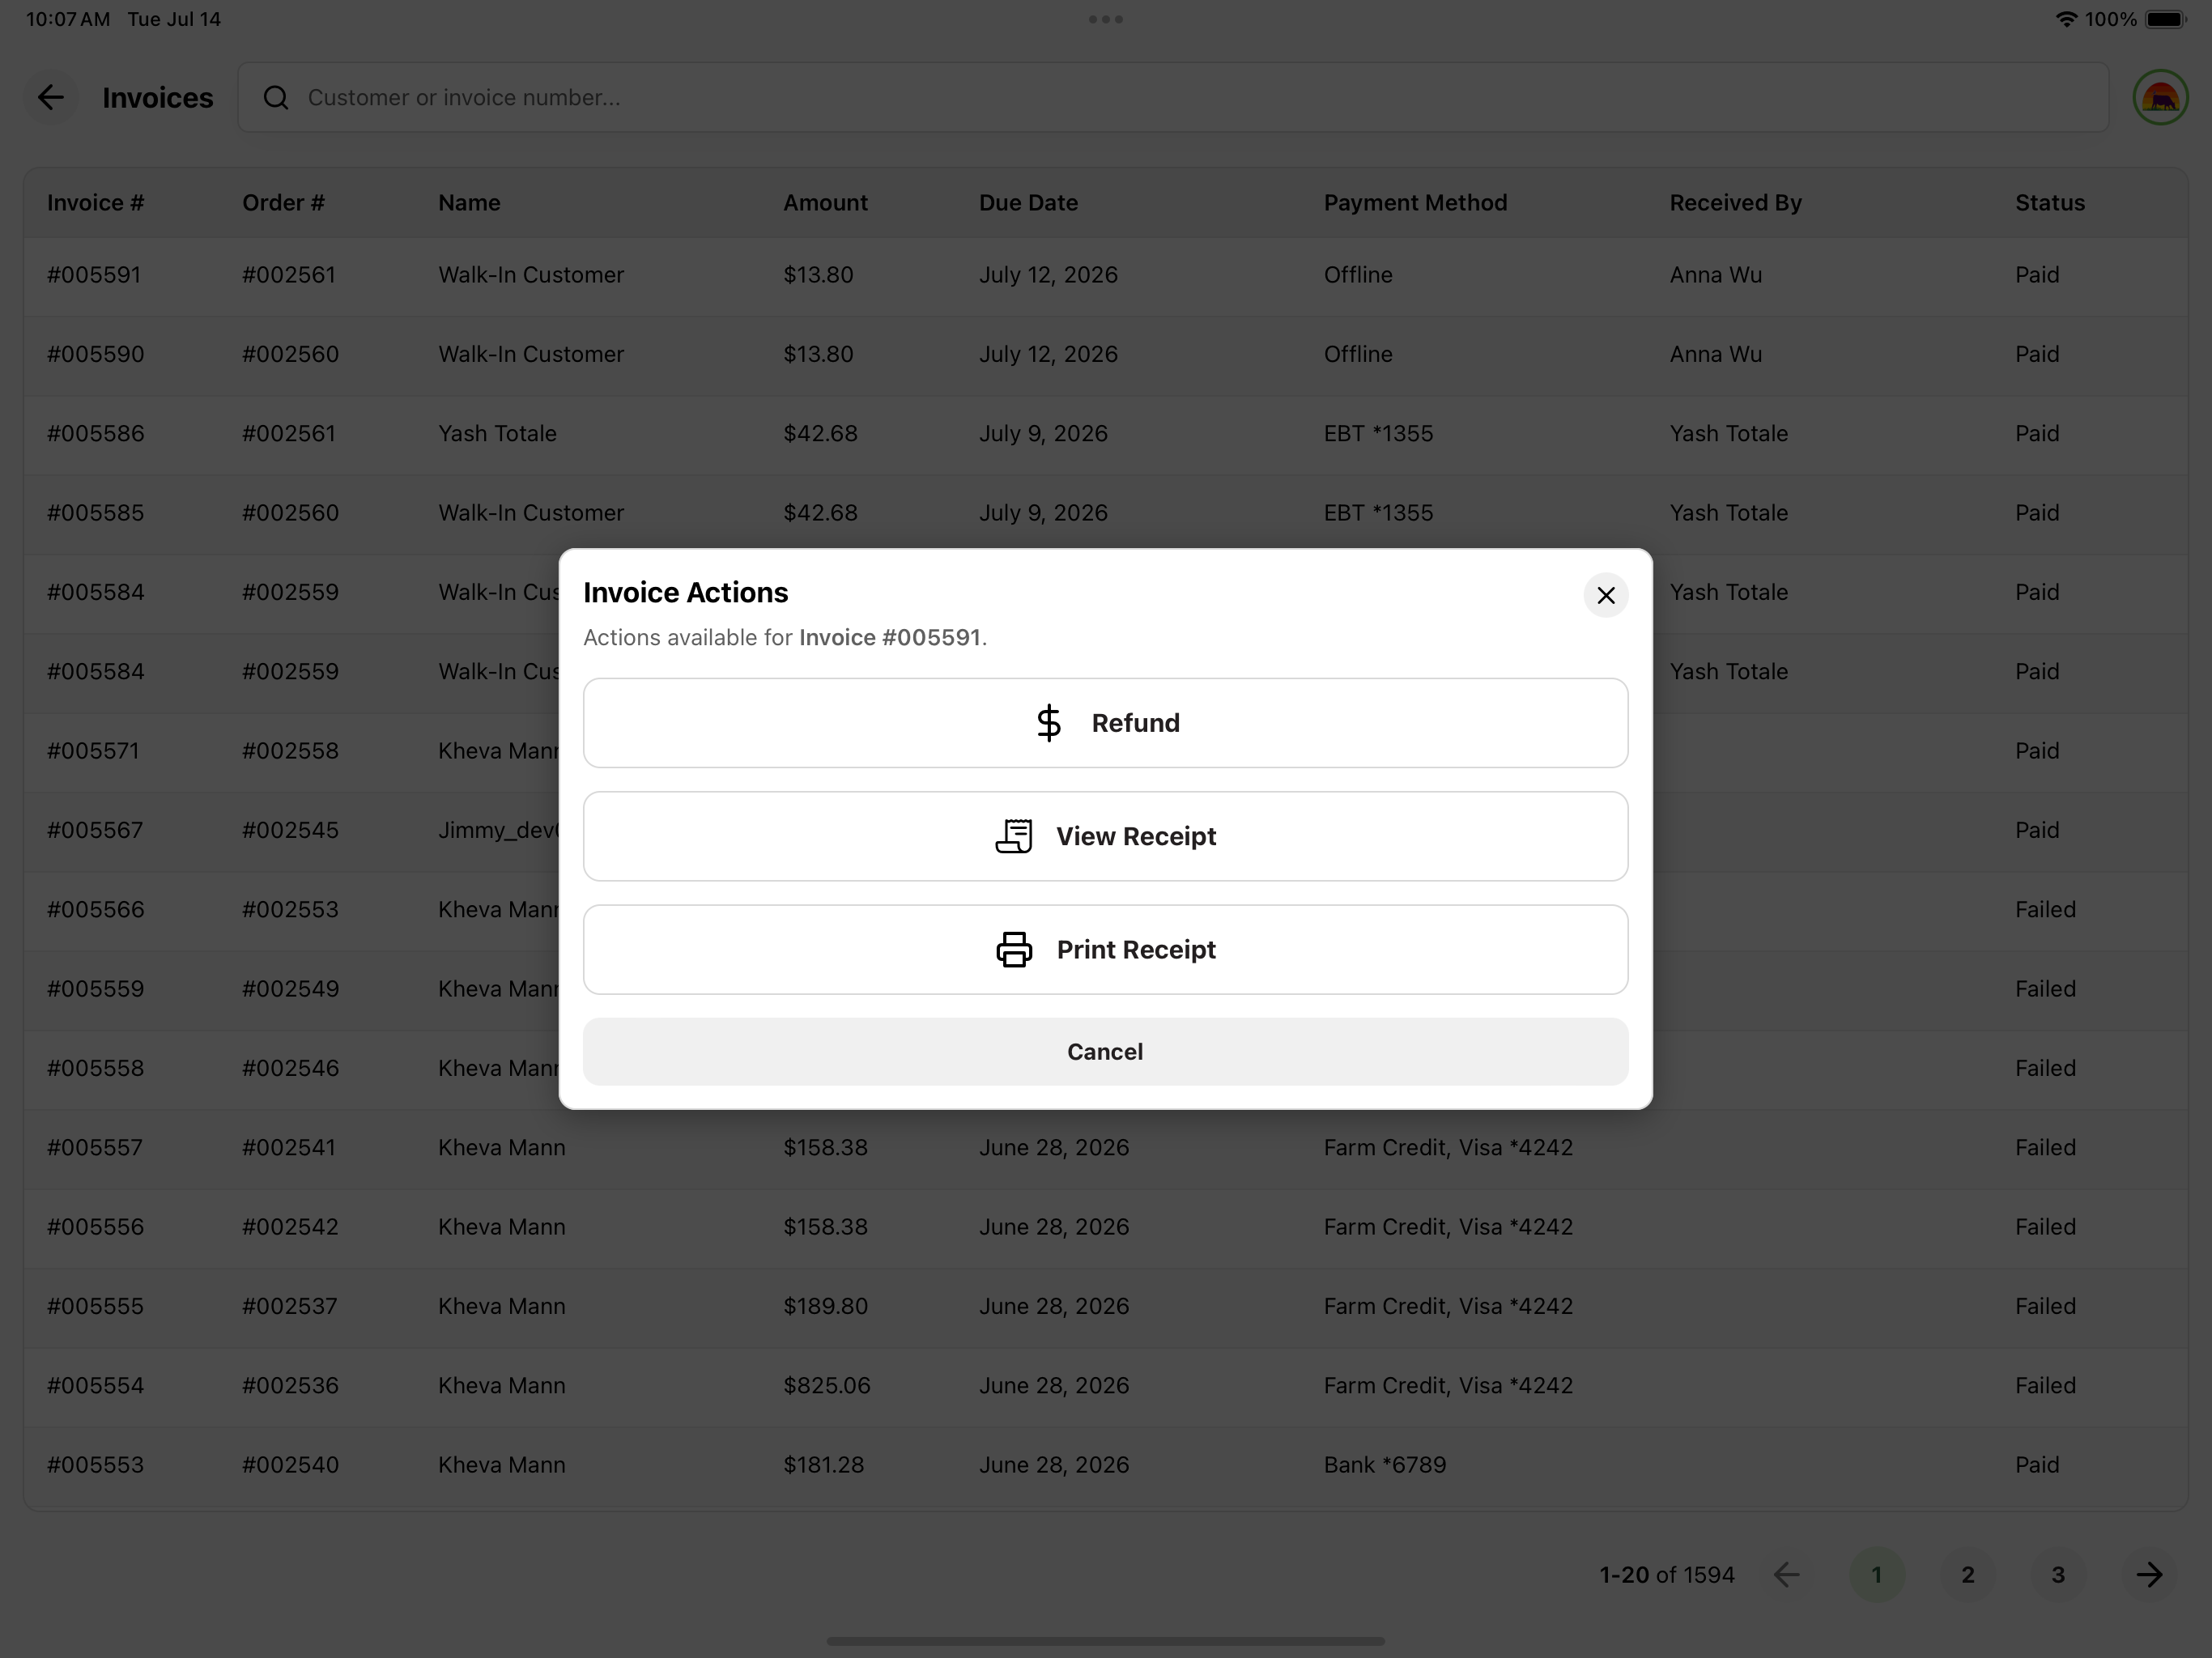Click invoice #005559 cell
Viewport: 2212px width, 1658px height.
[95, 988]
